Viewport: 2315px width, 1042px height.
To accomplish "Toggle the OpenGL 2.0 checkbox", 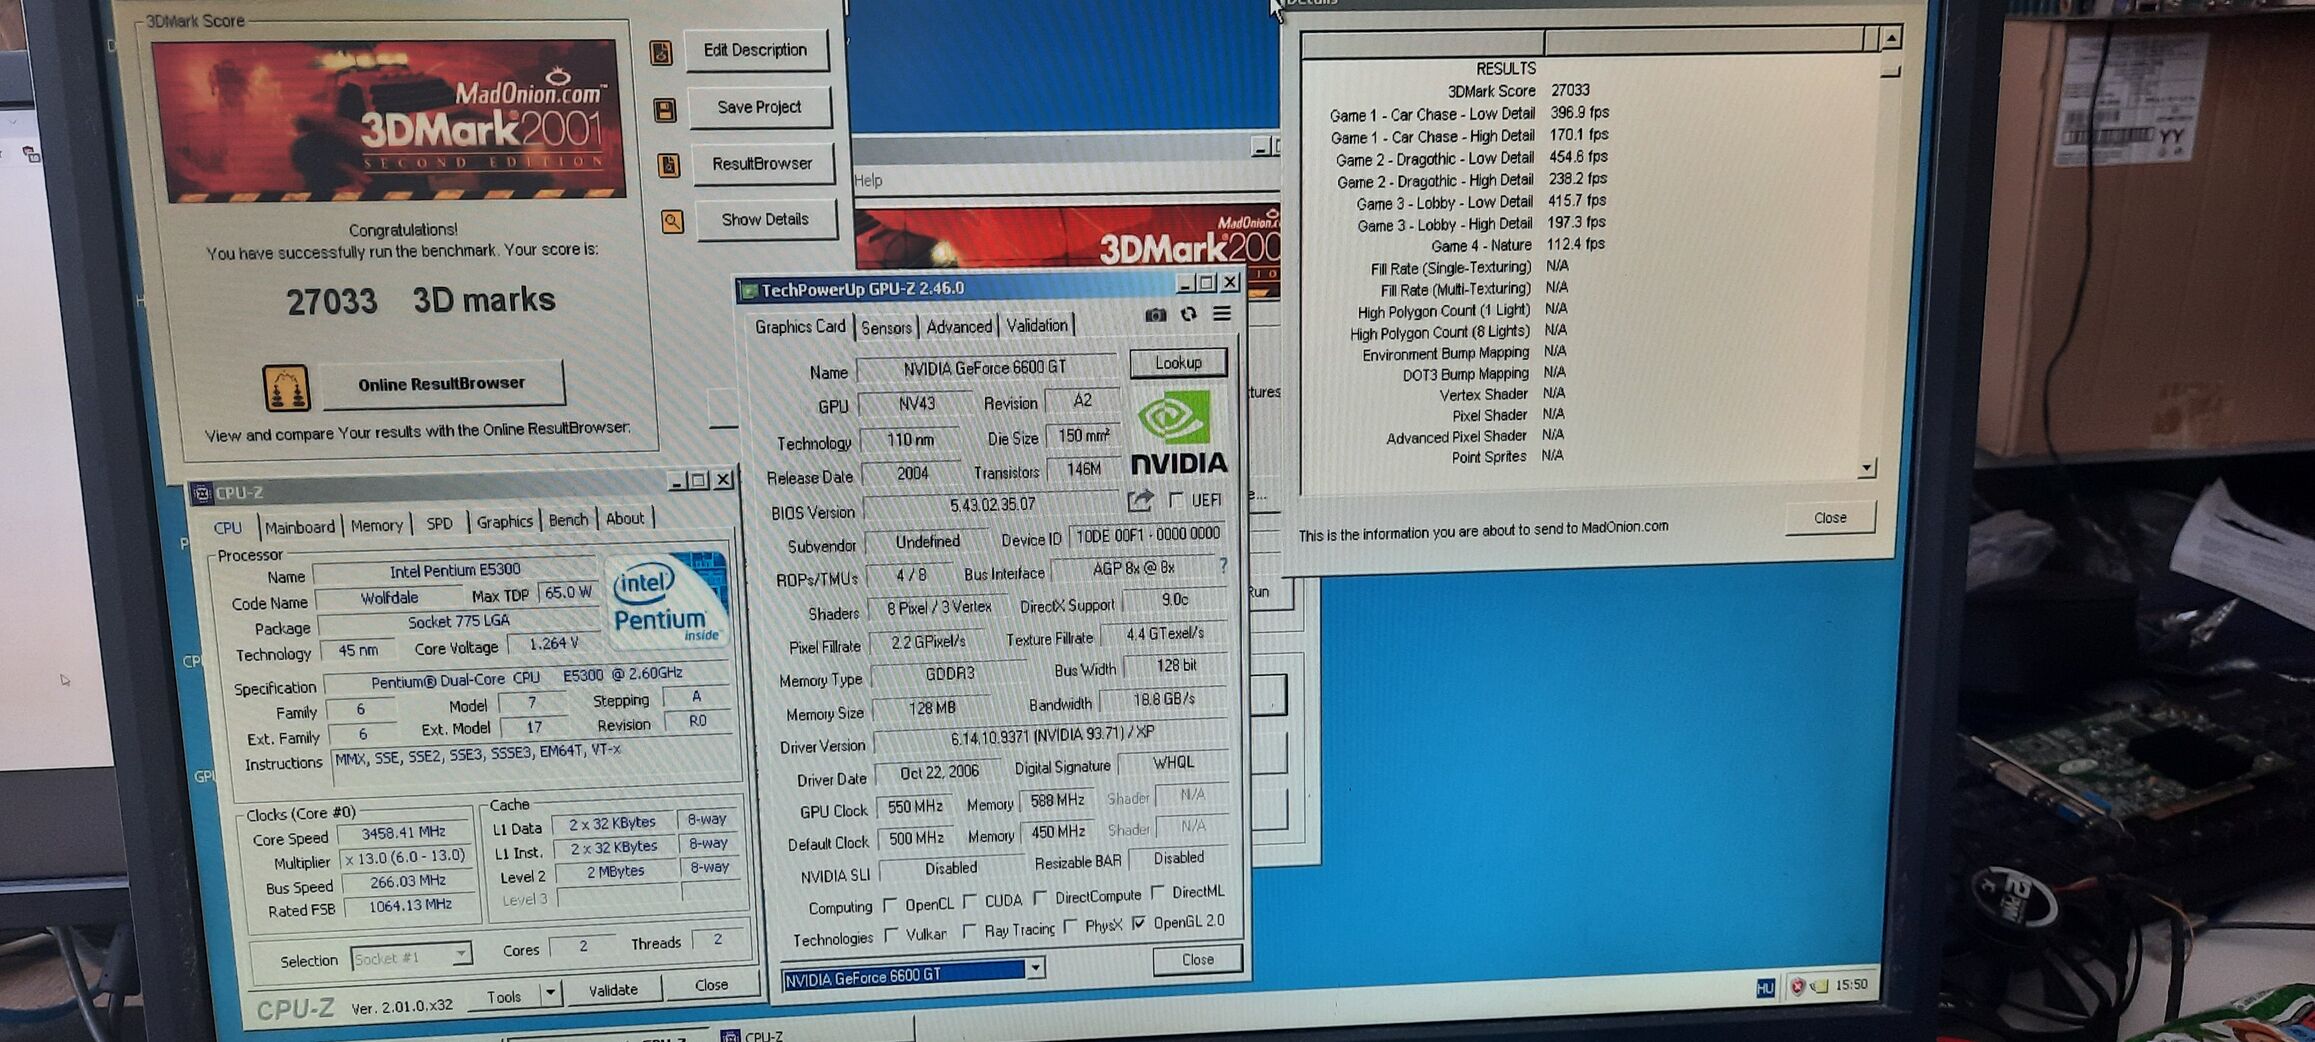I will click(x=1139, y=923).
